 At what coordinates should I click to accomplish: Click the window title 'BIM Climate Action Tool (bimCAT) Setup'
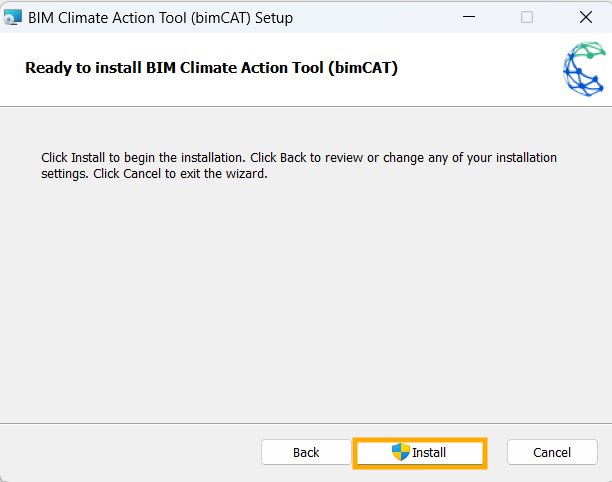[x=160, y=18]
